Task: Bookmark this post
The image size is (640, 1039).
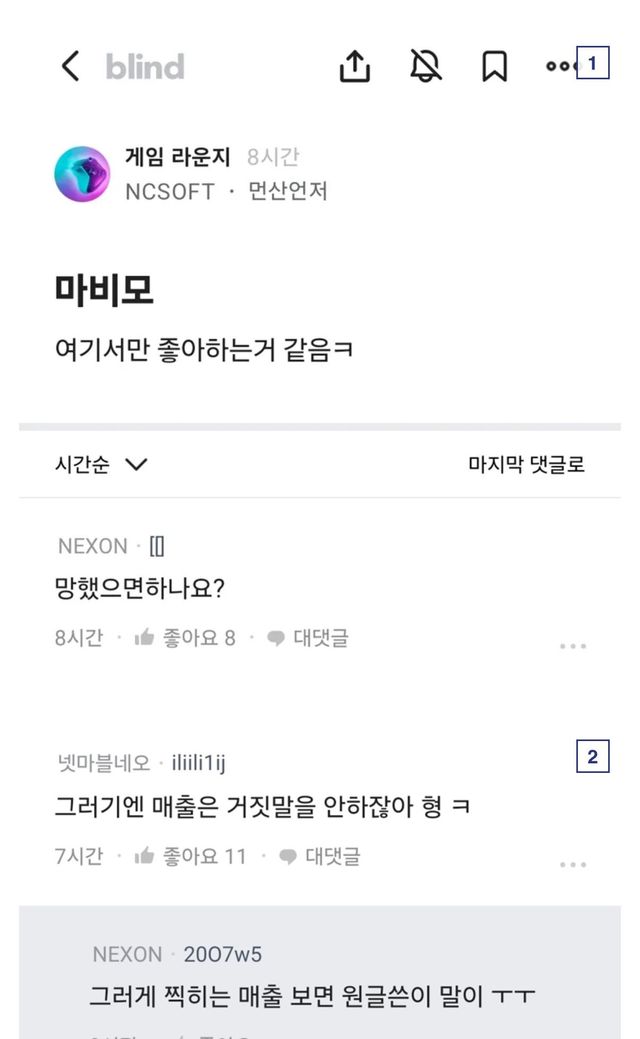Action: (x=494, y=67)
